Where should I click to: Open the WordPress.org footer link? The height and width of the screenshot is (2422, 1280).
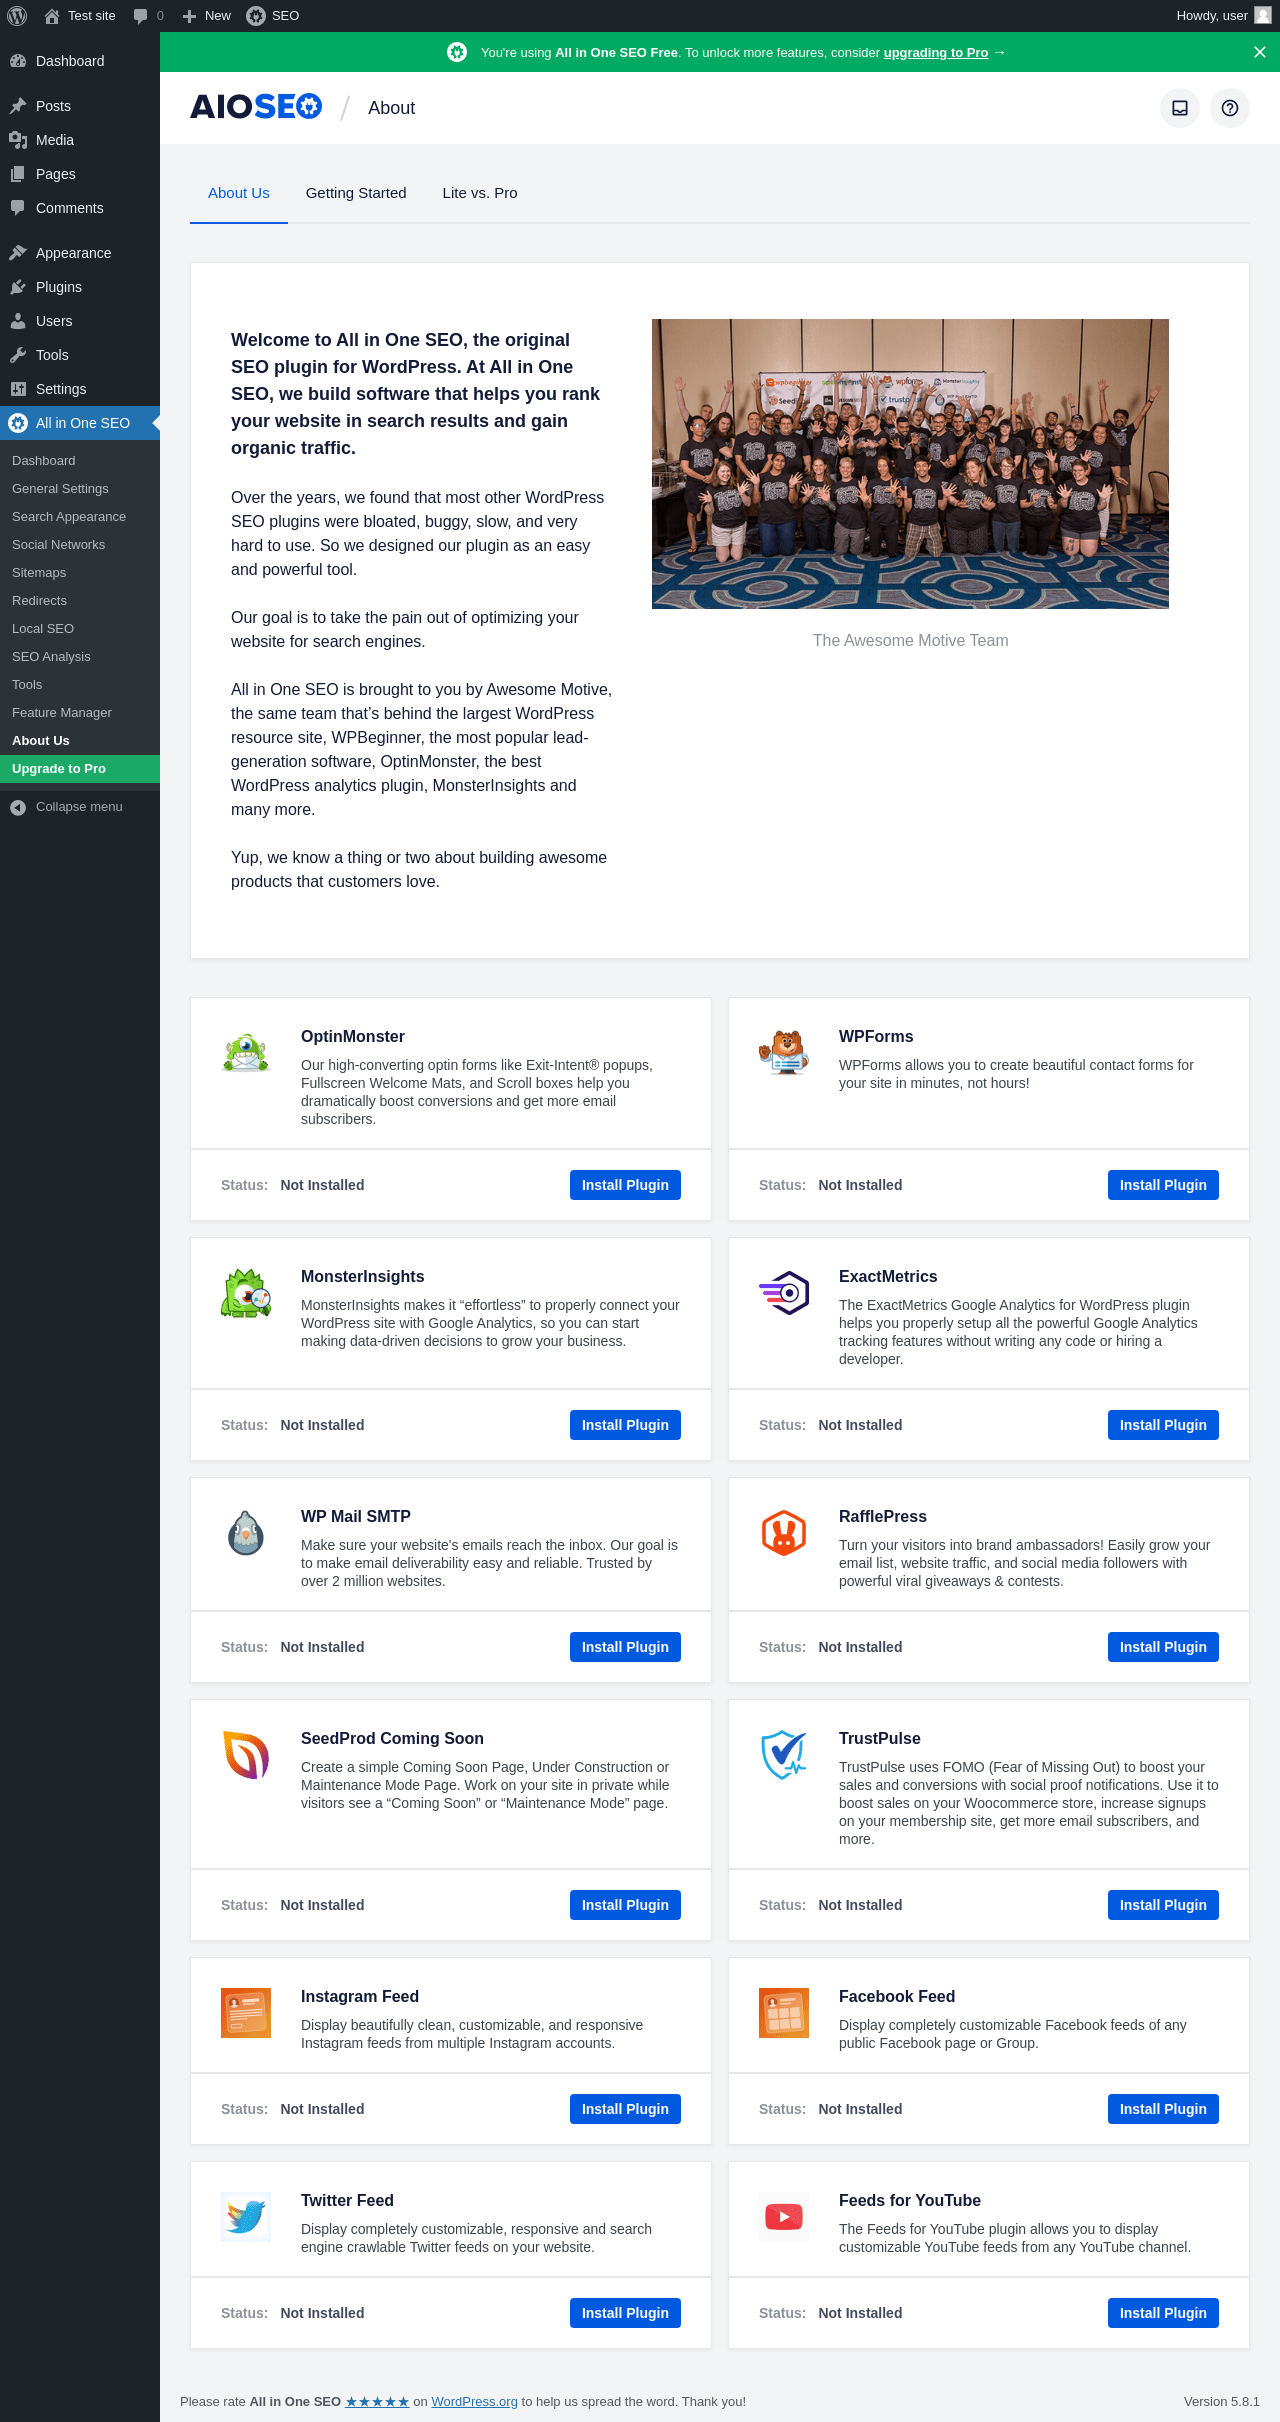coord(474,2402)
